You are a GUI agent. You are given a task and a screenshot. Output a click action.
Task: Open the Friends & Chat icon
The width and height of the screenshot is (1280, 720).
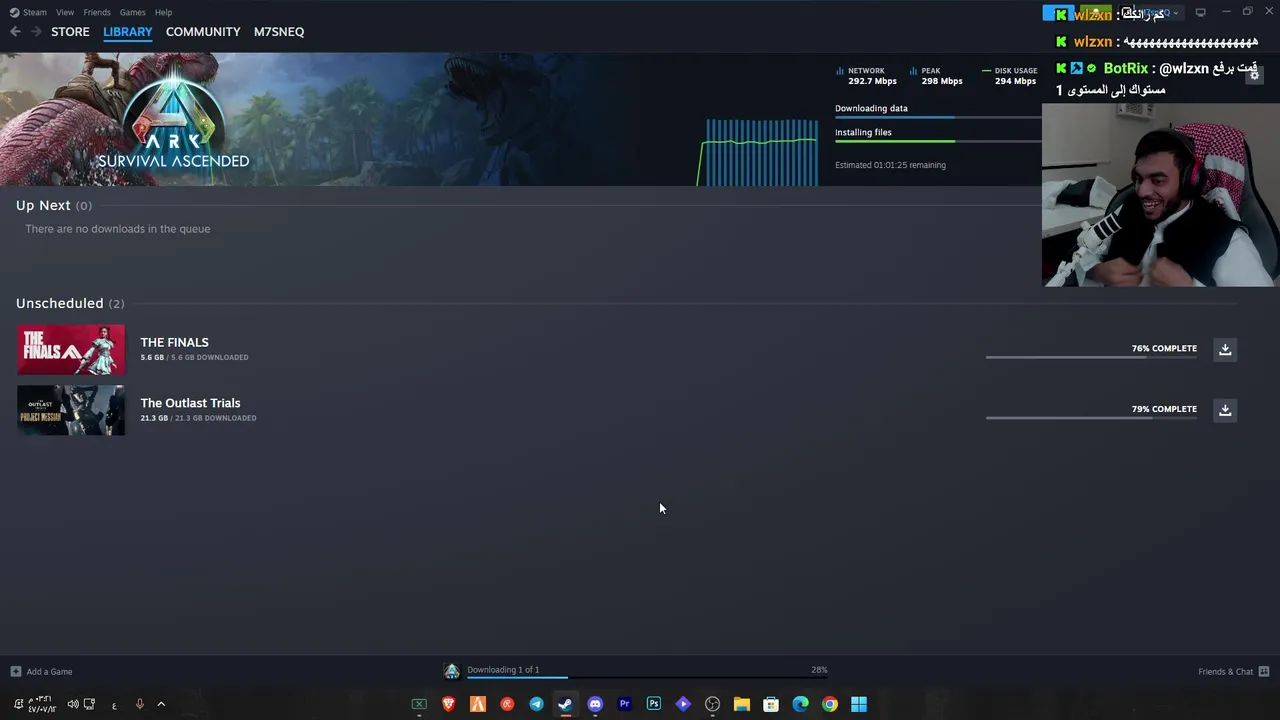coord(1264,672)
